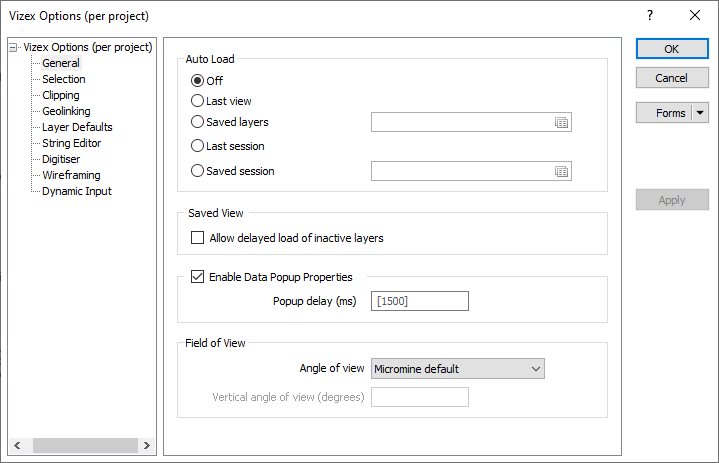719x463 pixels.
Task: Confirm settings with the OK button
Action: tap(672, 49)
